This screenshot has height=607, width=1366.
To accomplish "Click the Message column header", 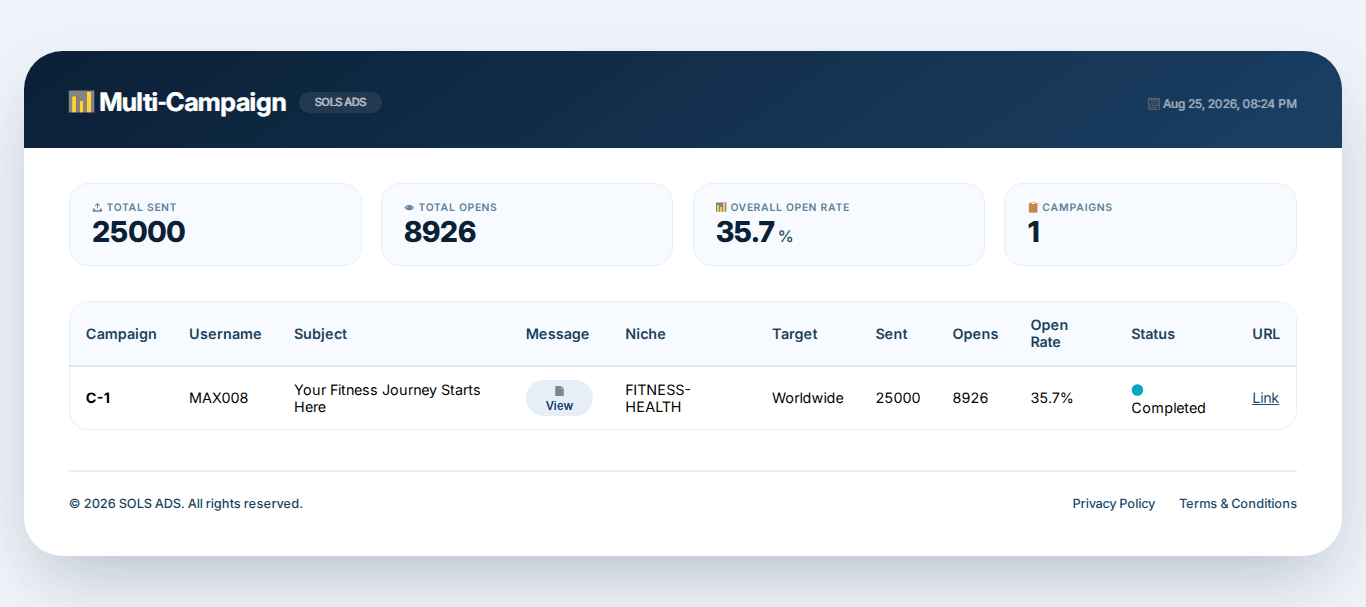I will point(557,334).
